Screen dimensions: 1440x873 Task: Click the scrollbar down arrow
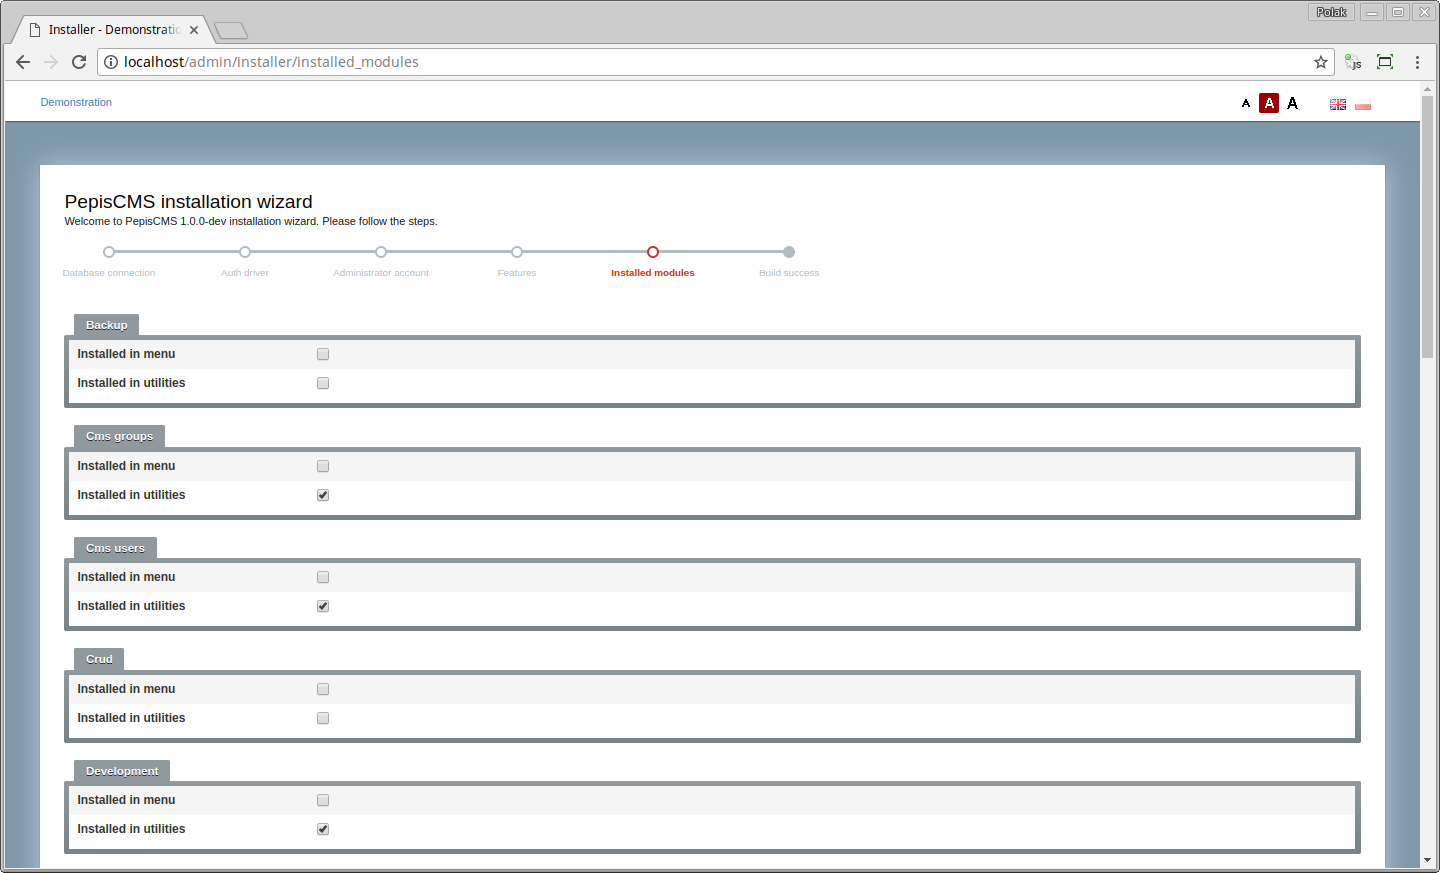[1427, 860]
